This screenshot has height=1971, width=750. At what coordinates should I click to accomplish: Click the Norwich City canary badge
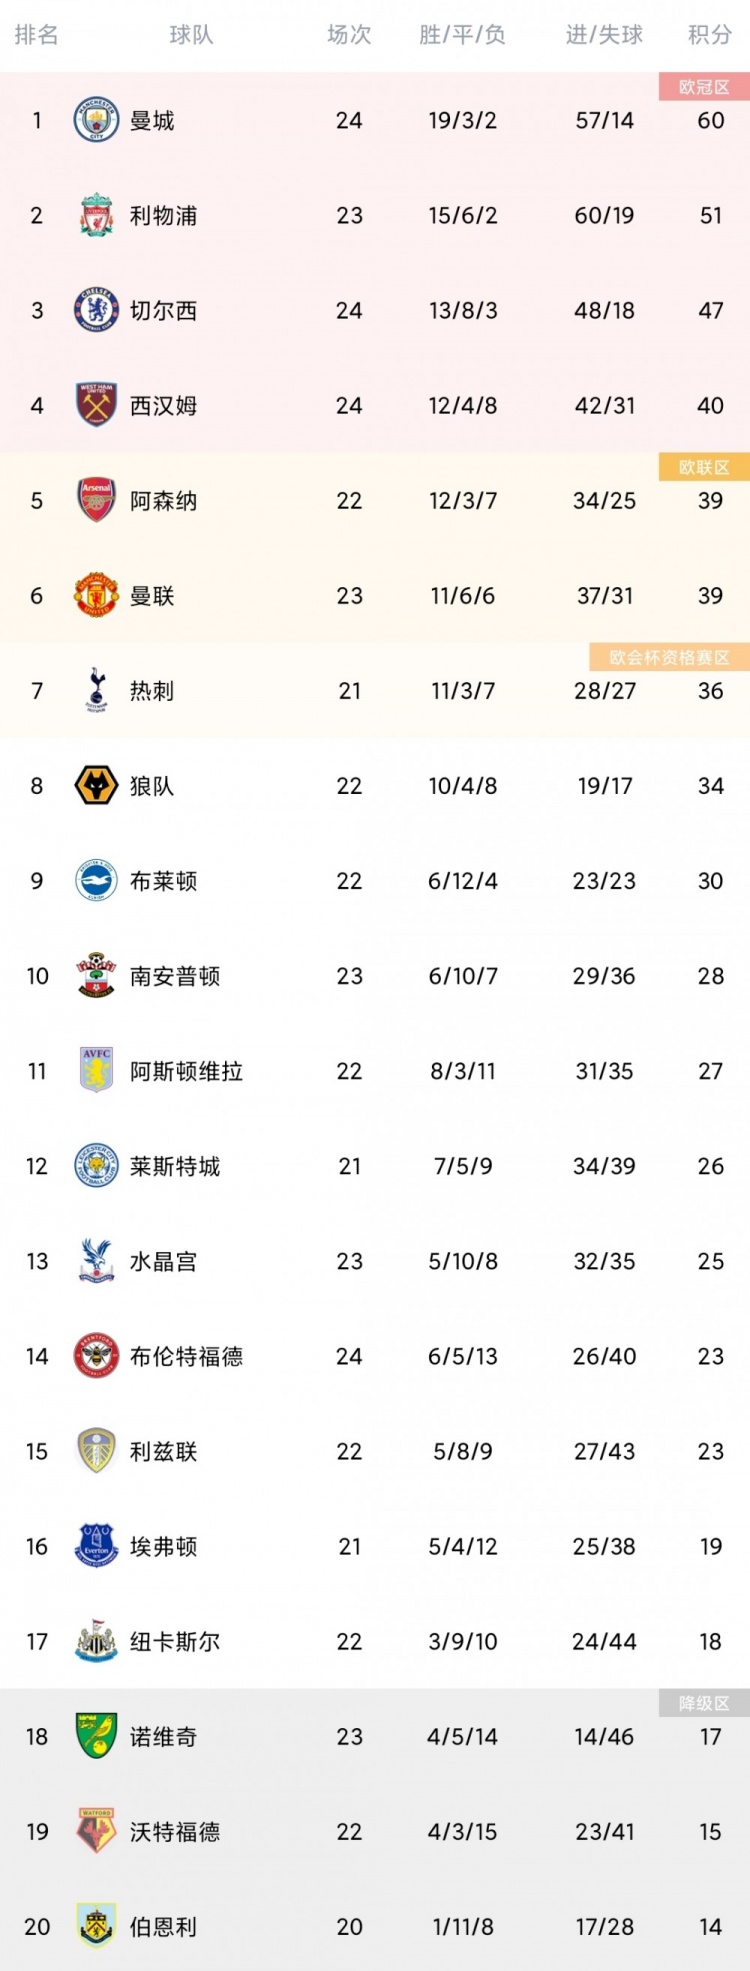pyautogui.click(x=97, y=1736)
